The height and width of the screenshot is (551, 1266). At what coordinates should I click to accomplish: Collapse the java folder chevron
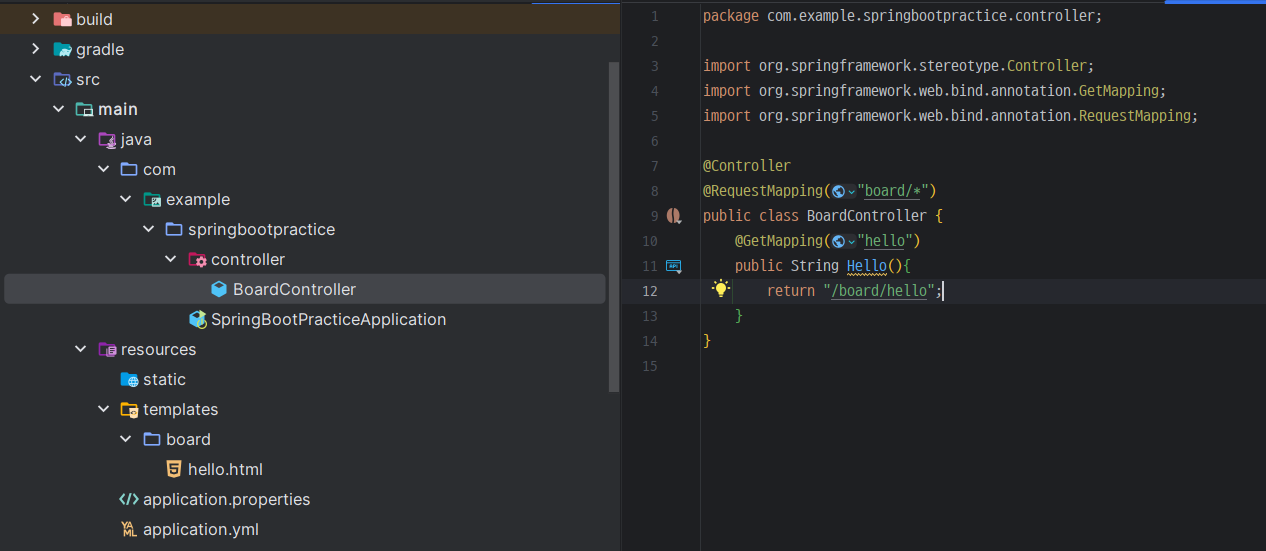click(81, 139)
